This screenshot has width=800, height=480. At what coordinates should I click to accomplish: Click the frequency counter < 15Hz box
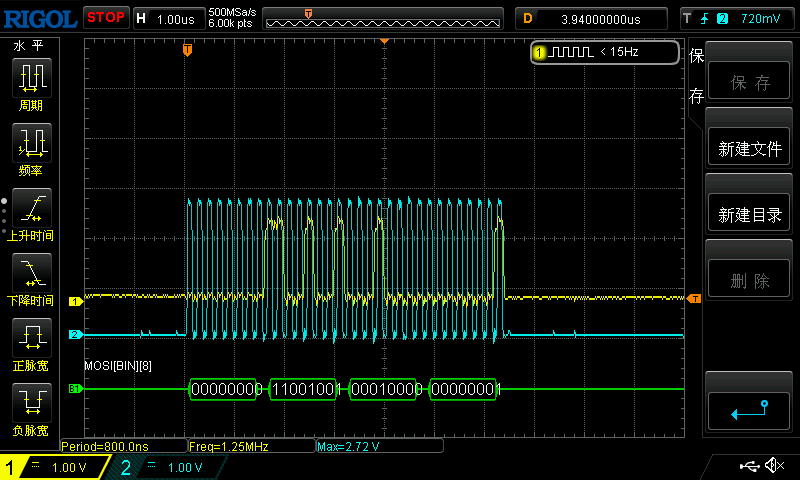(605, 52)
